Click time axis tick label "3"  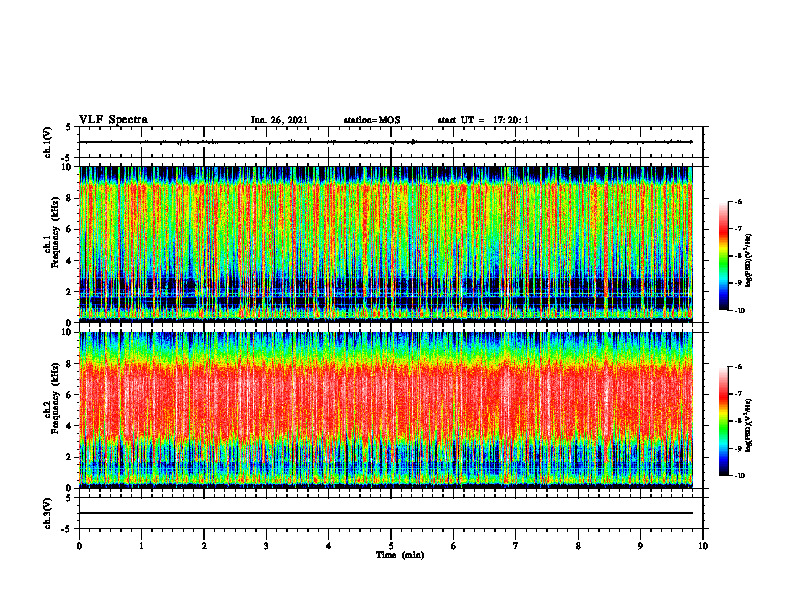click(266, 546)
